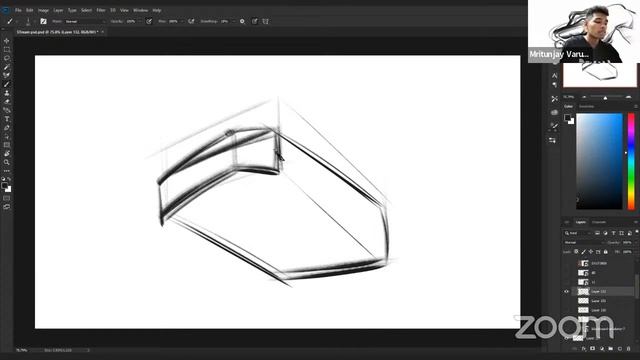Switch to the Channels tab
The height and width of the screenshot is (360, 640).
tap(599, 222)
